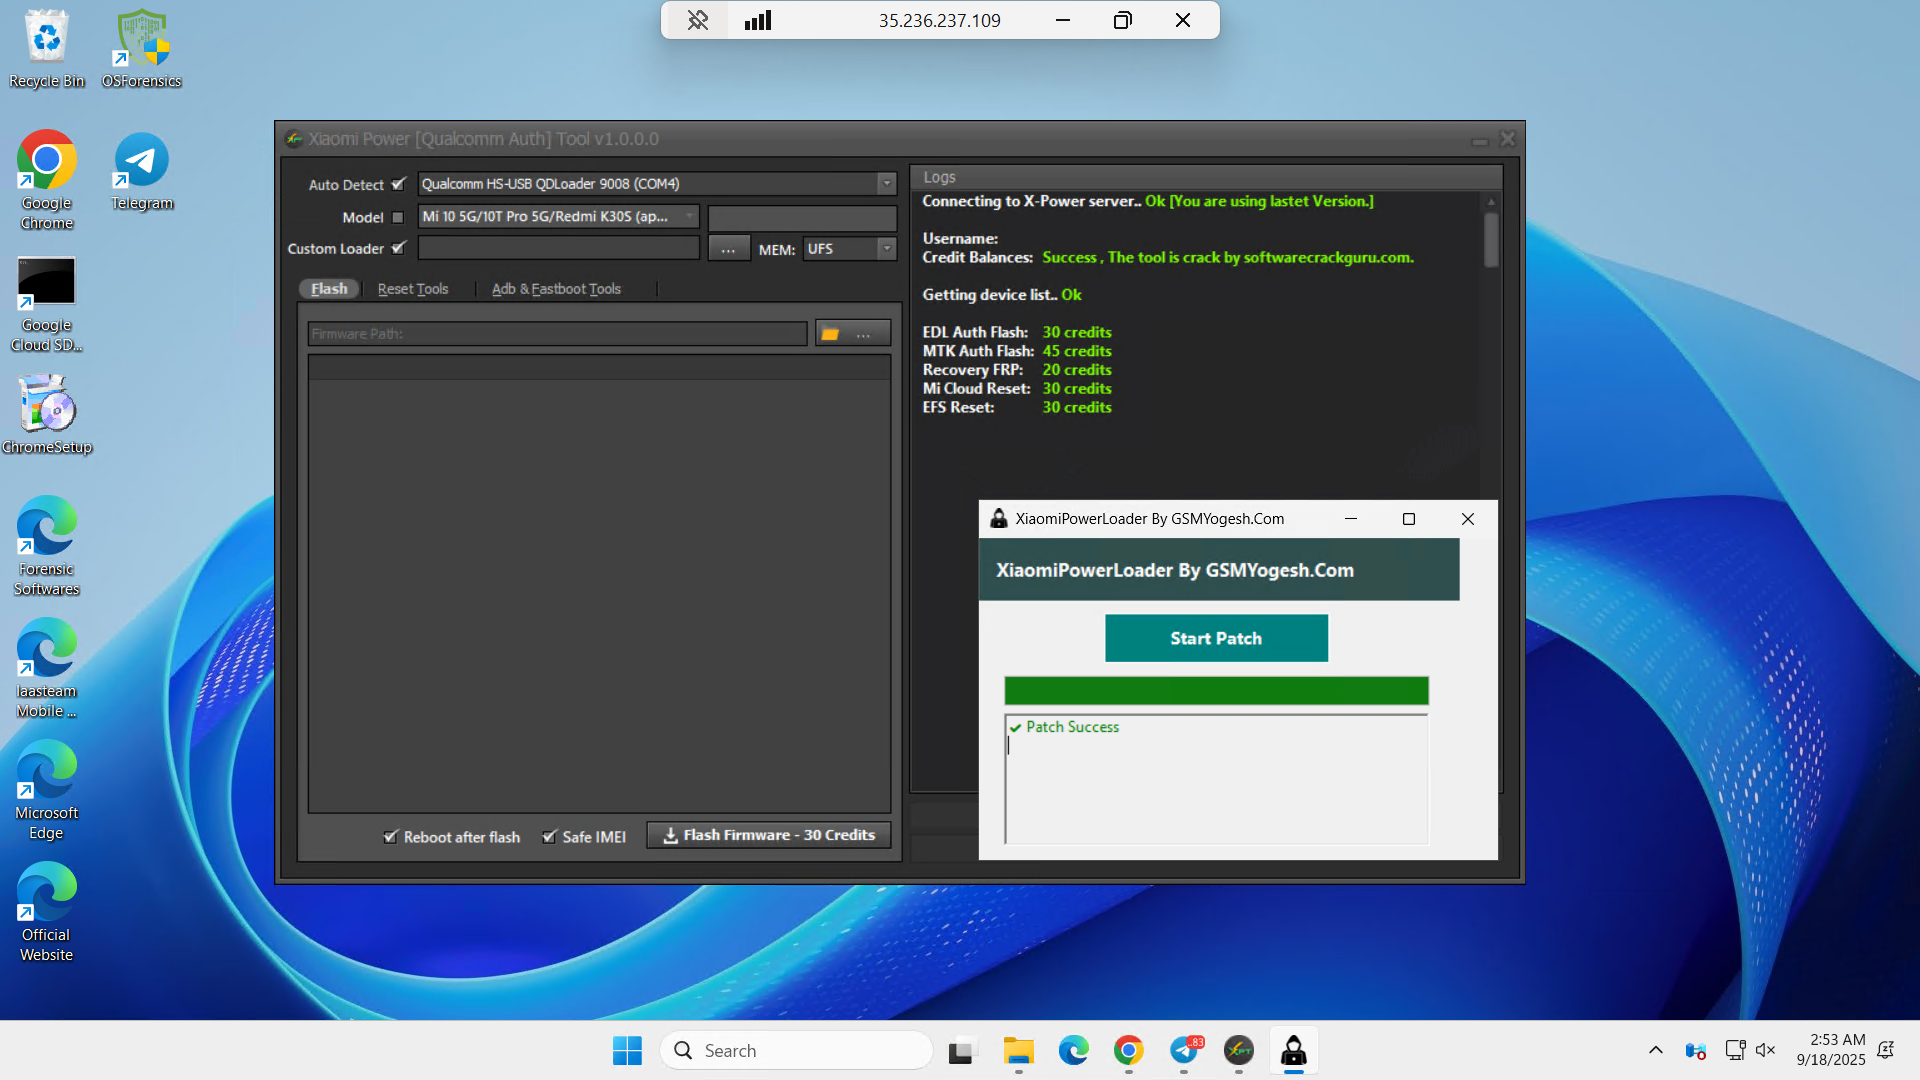Expand the MEM UFS dropdown
1920x1080 pixels.
(x=886, y=249)
